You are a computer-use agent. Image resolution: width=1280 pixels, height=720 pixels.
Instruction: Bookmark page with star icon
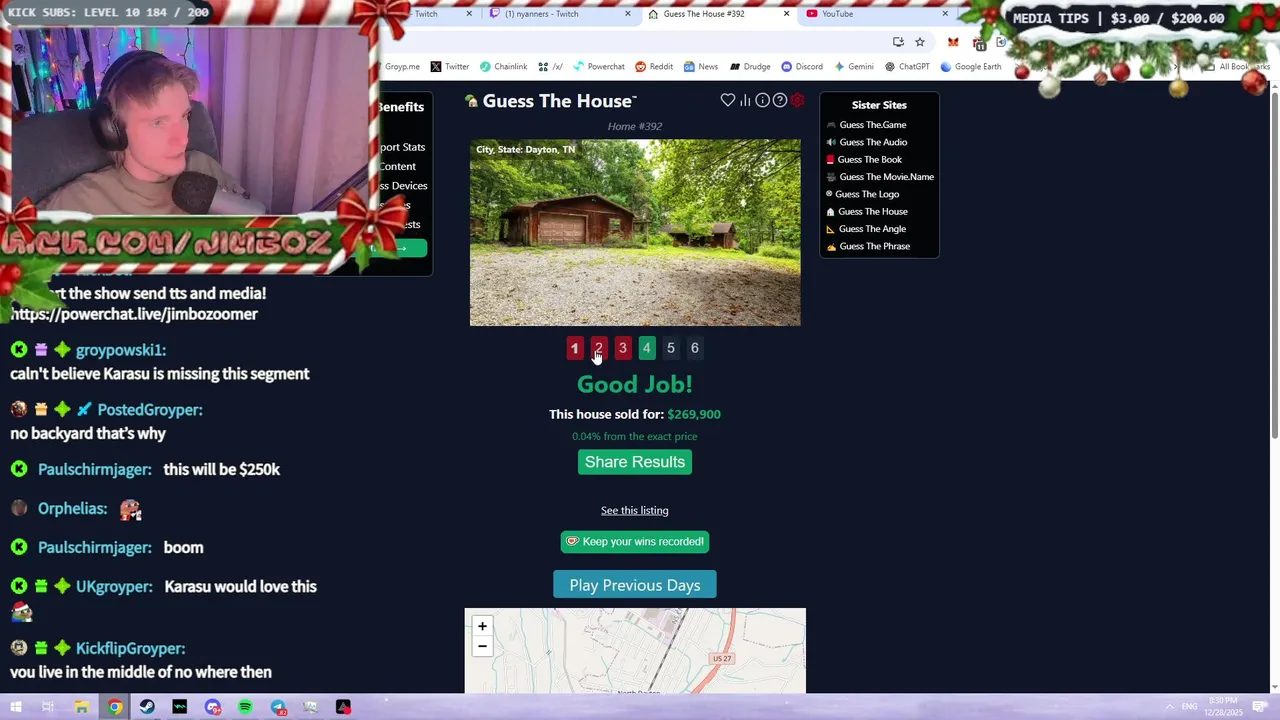pos(920,42)
